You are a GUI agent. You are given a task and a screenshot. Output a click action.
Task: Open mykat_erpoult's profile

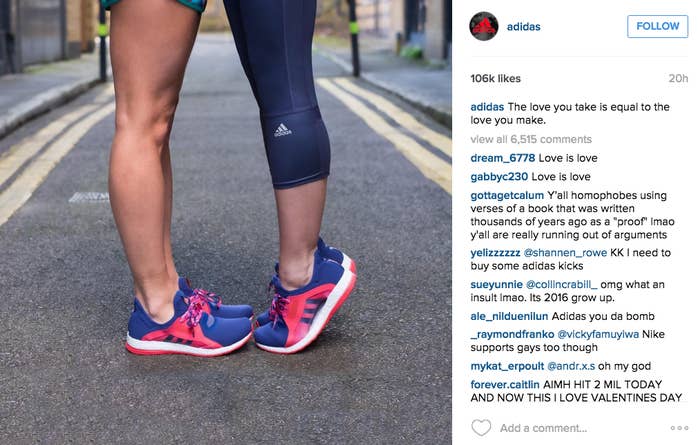(x=507, y=366)
